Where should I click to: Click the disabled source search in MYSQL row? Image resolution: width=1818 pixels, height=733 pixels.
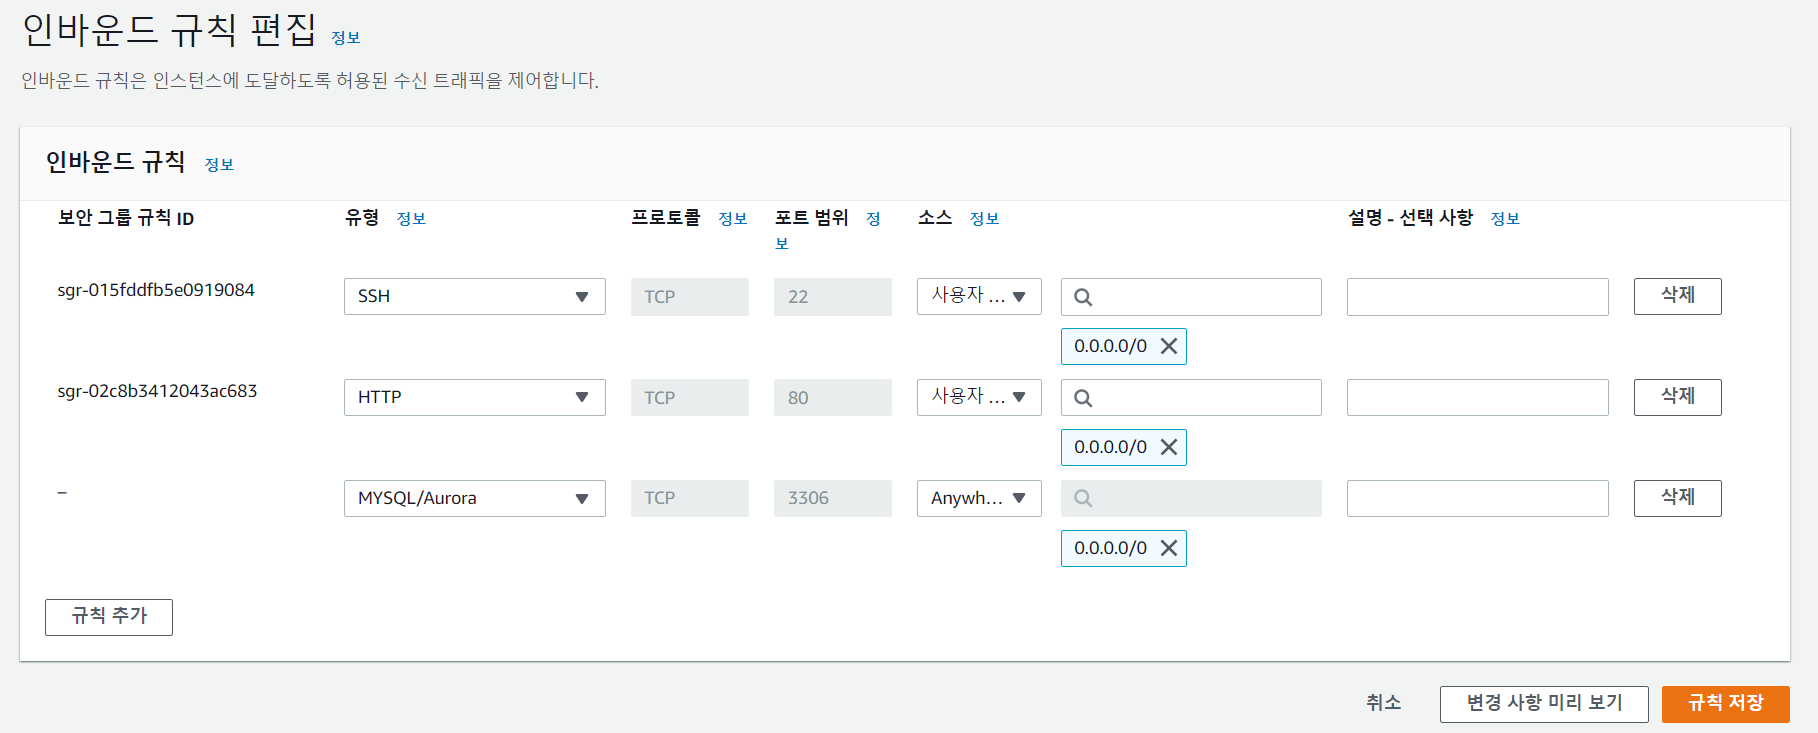[1191, 498]
